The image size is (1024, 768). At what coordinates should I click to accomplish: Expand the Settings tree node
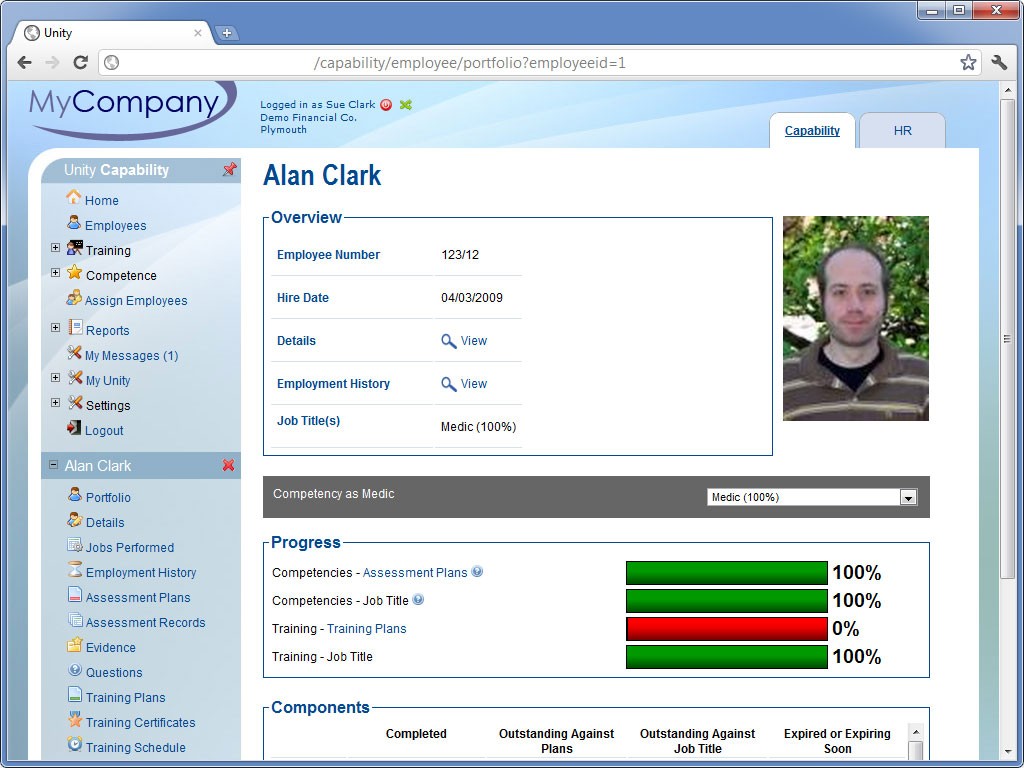click(x=56, y=402)
